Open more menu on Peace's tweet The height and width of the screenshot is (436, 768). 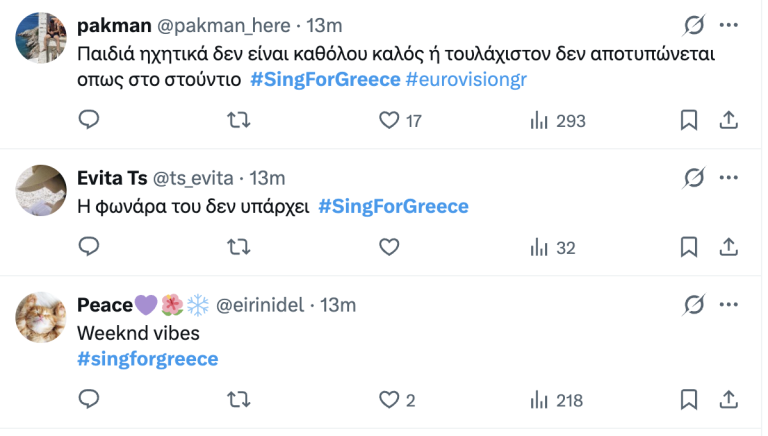[x=730, y=304]
